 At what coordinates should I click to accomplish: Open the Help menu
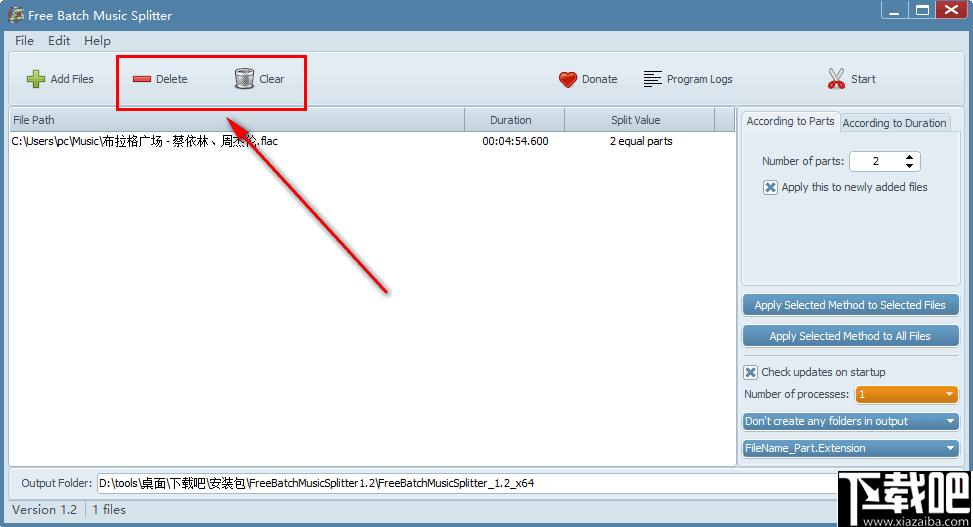click(97, 41)
